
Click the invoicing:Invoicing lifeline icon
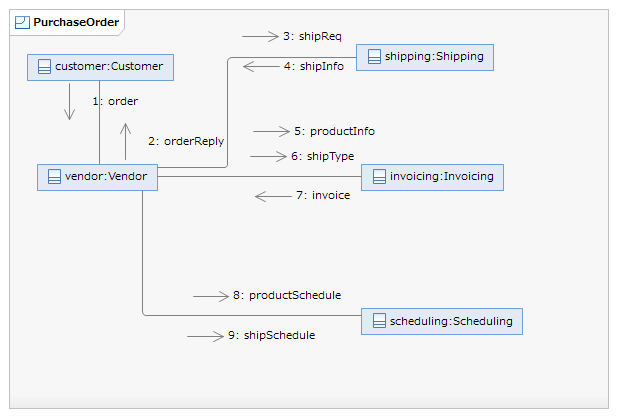click(x=379, y=177)
